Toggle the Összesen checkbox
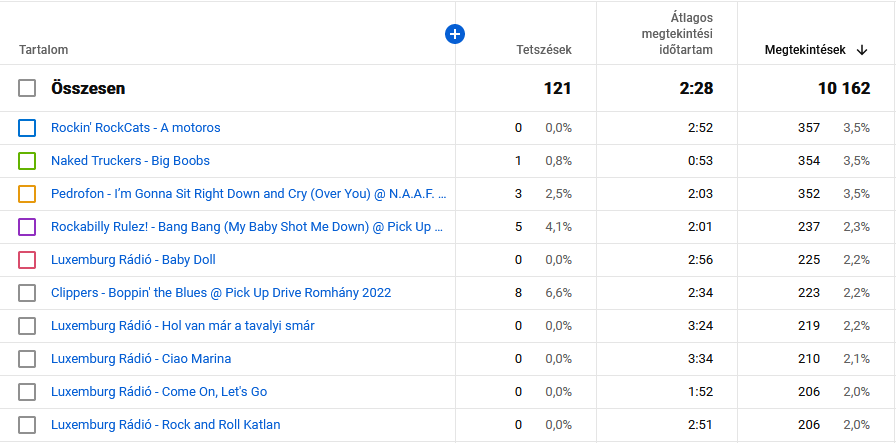This screenshot has height=443, width=896. tap(27, 88)
